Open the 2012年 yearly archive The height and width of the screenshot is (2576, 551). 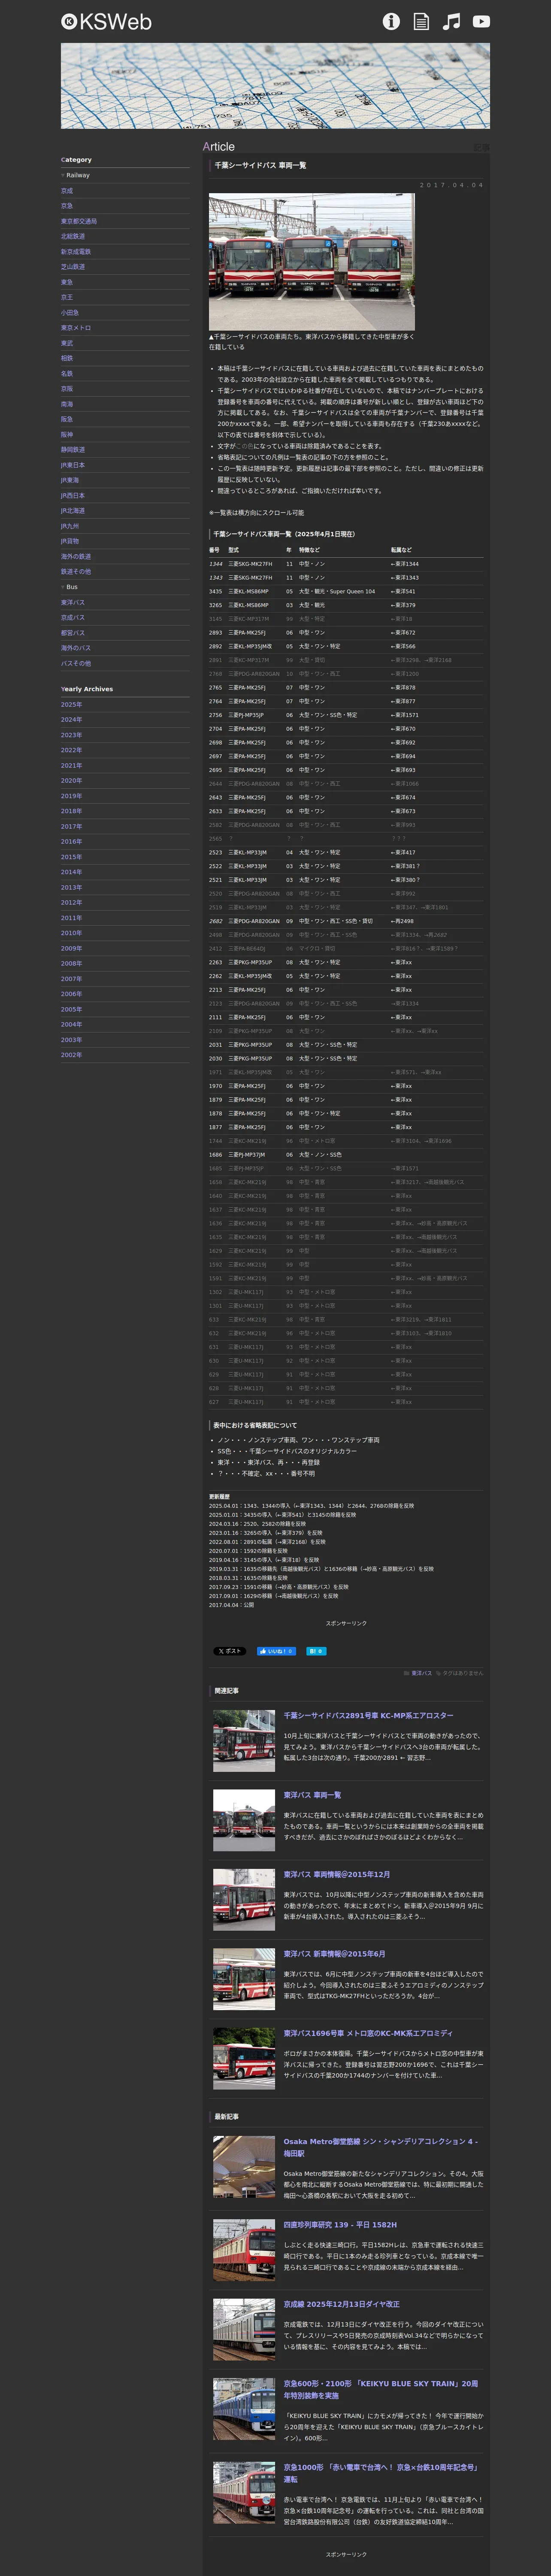[x=71, y=903]
